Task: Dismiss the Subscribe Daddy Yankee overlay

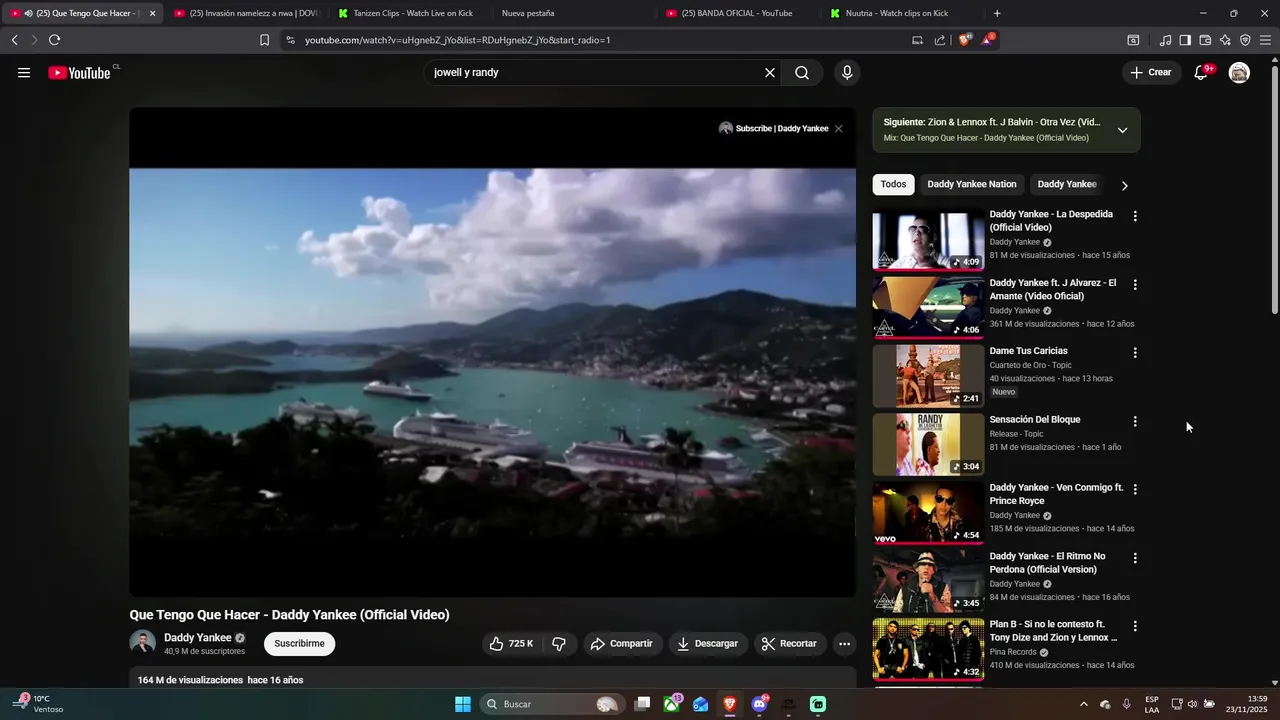Action: click(838, 129)
